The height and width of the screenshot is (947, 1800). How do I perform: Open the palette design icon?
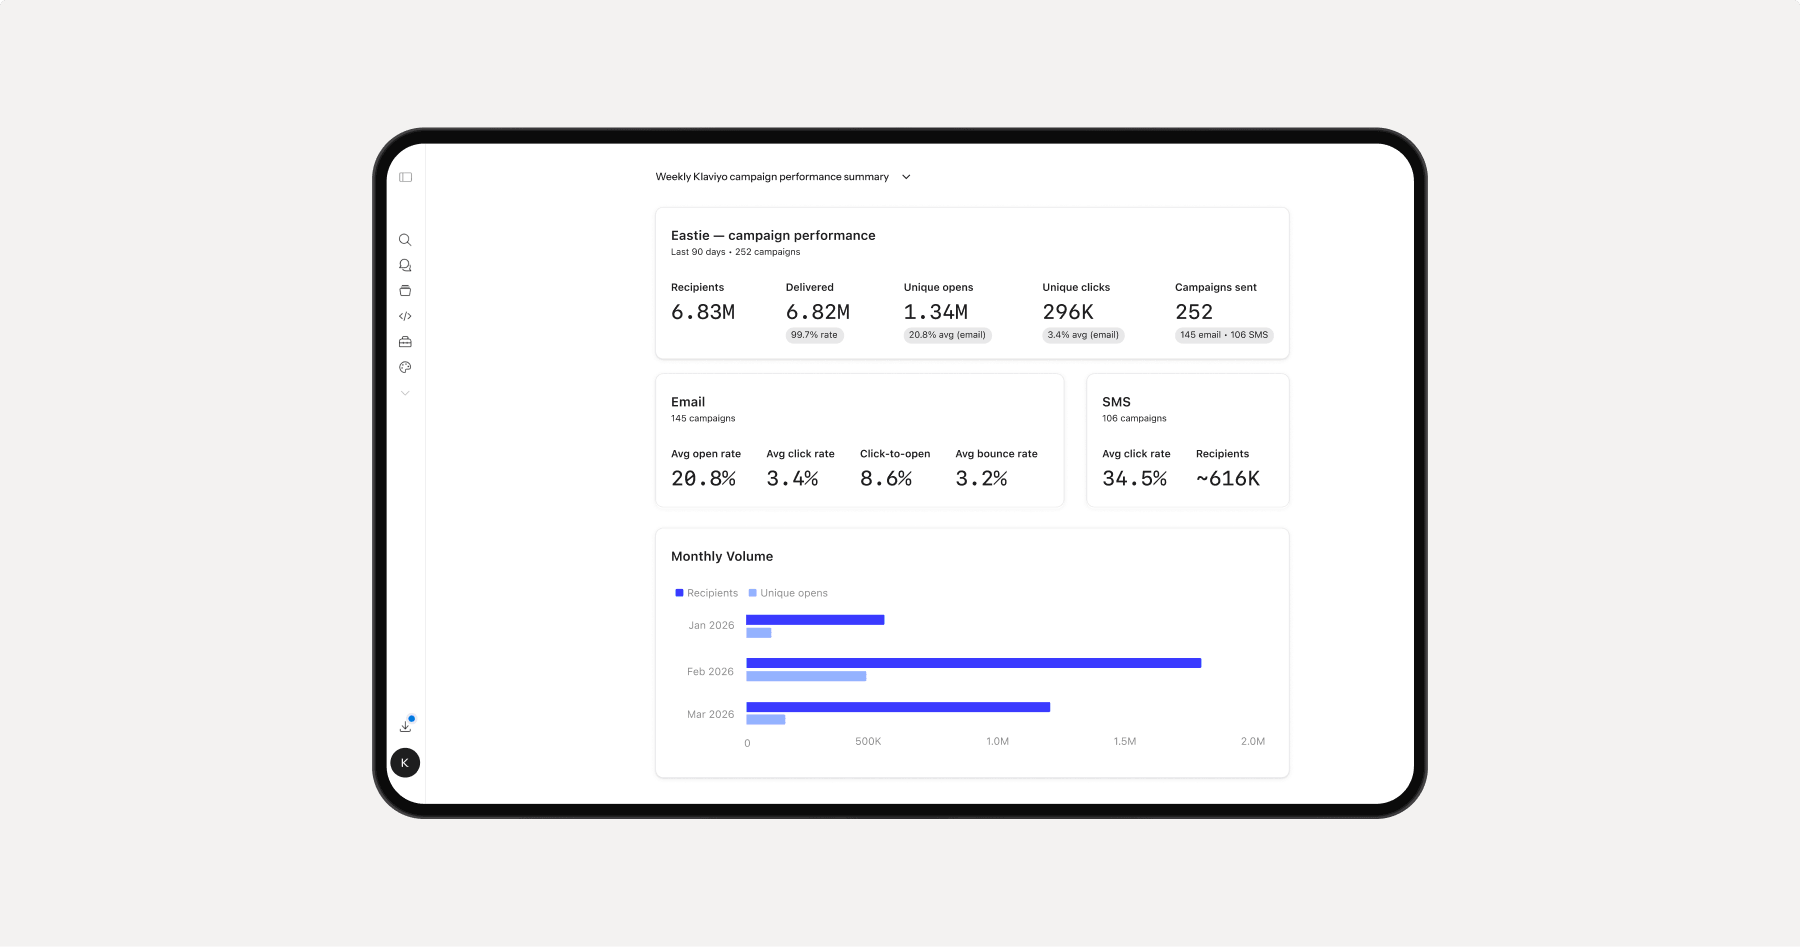(x=405, y=367)
